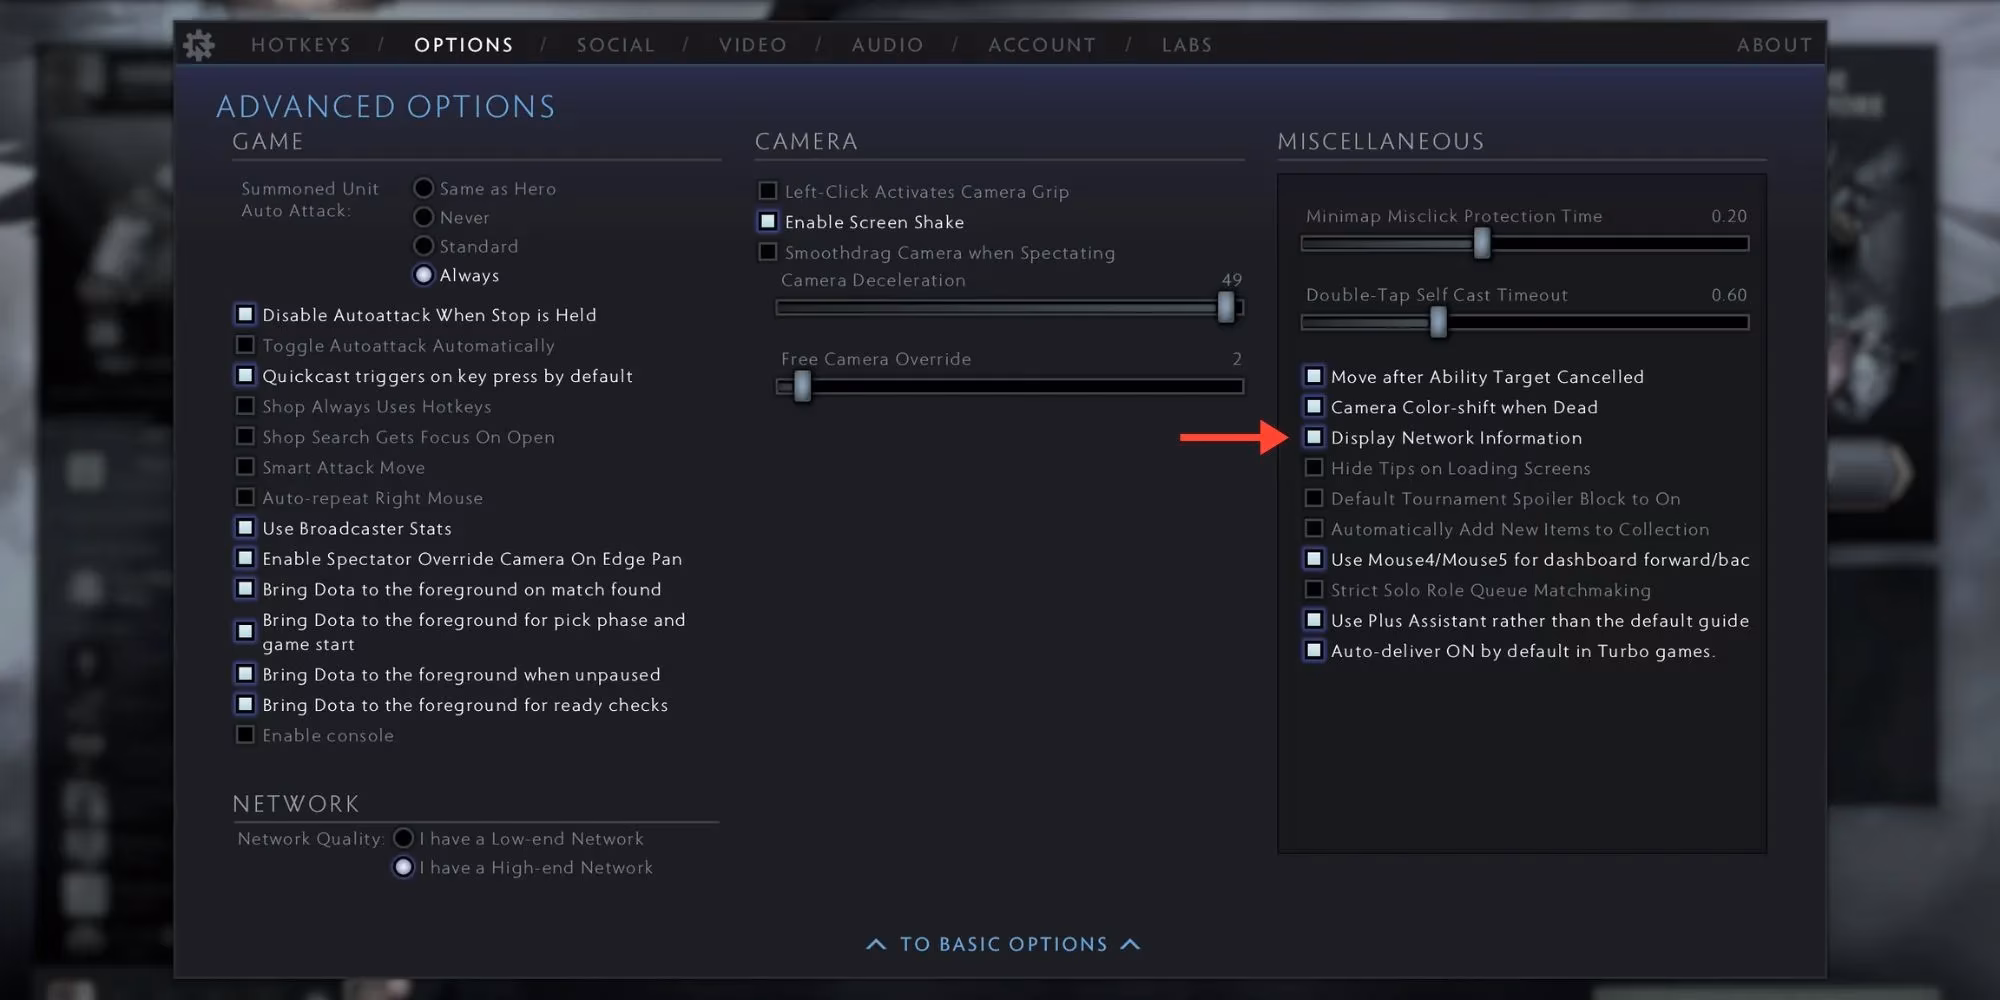Select Never for Summoned Unit Auto Attack

click(424, 216)
